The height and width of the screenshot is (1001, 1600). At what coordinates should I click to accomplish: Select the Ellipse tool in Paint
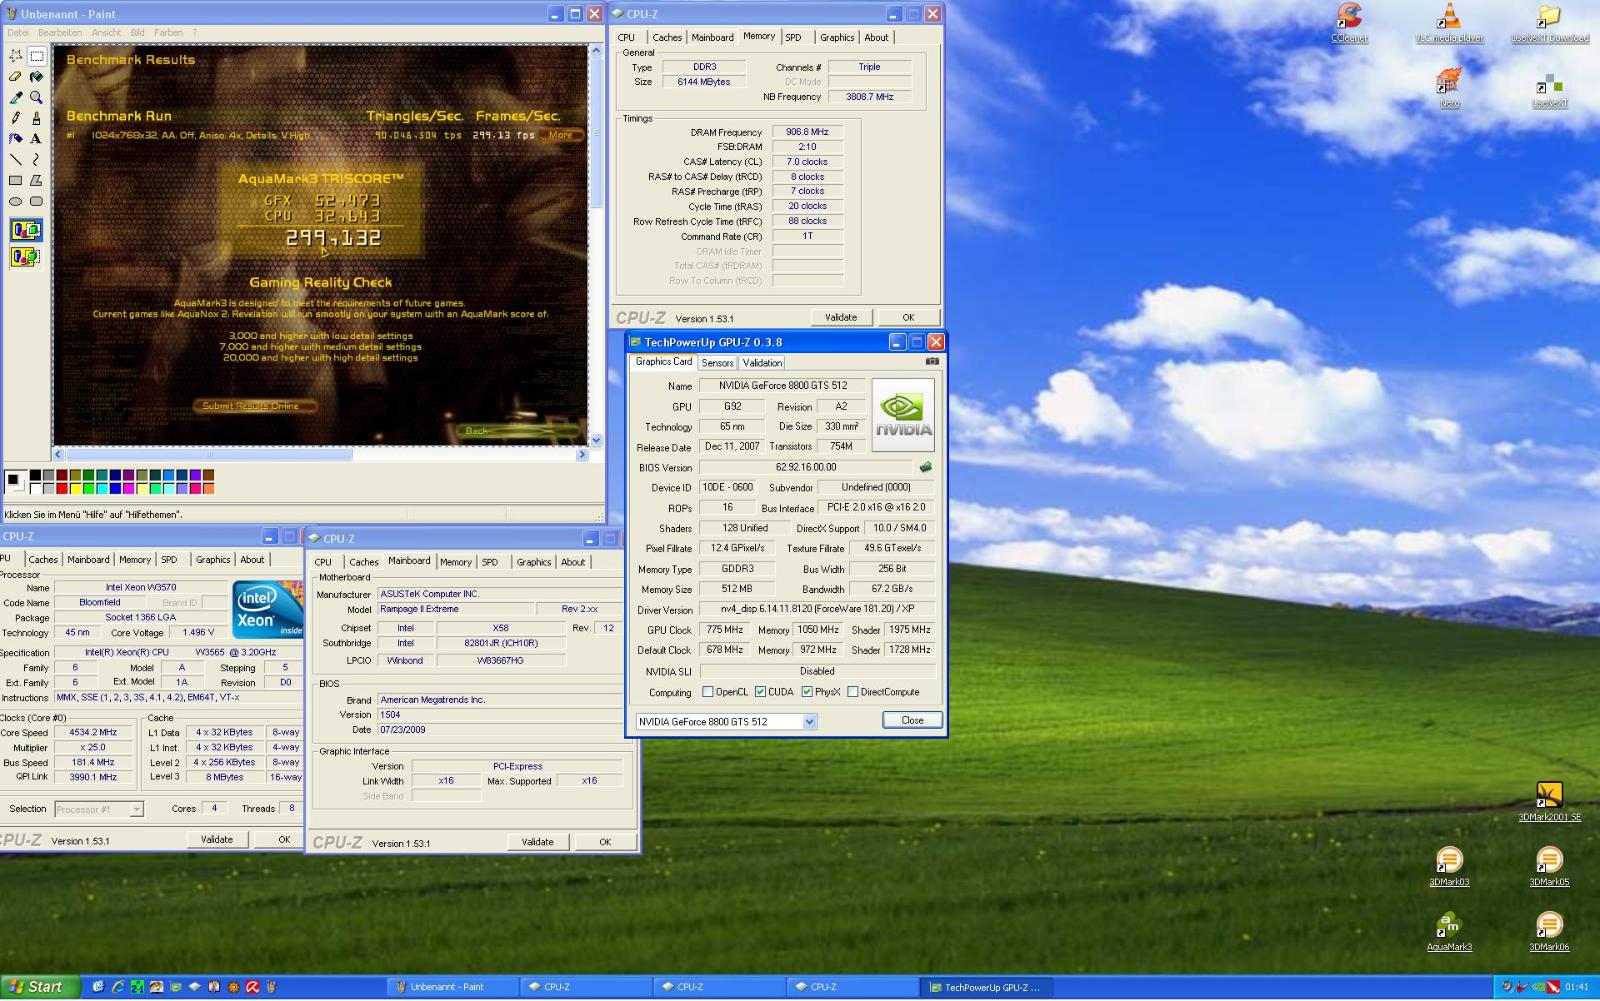pyautogui.click(x=15, y=201)
